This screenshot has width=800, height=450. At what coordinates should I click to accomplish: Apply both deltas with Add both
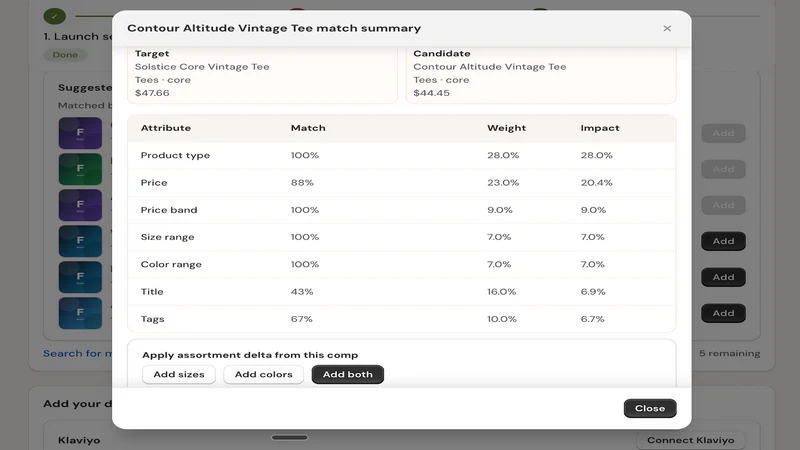[x=347, y=374]
